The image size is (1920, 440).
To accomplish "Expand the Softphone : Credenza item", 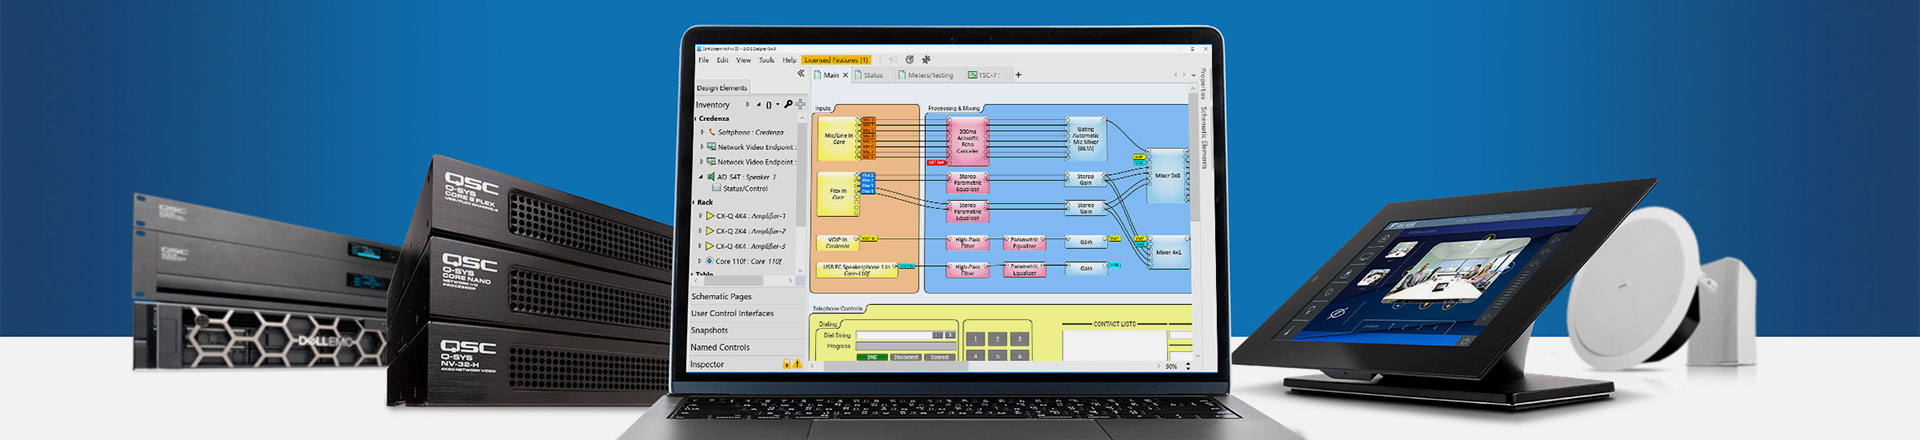I will tap(702, 132).
